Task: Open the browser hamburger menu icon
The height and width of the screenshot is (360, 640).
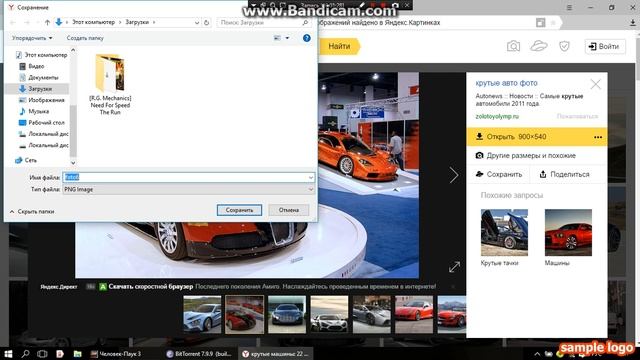Action: 569,7
